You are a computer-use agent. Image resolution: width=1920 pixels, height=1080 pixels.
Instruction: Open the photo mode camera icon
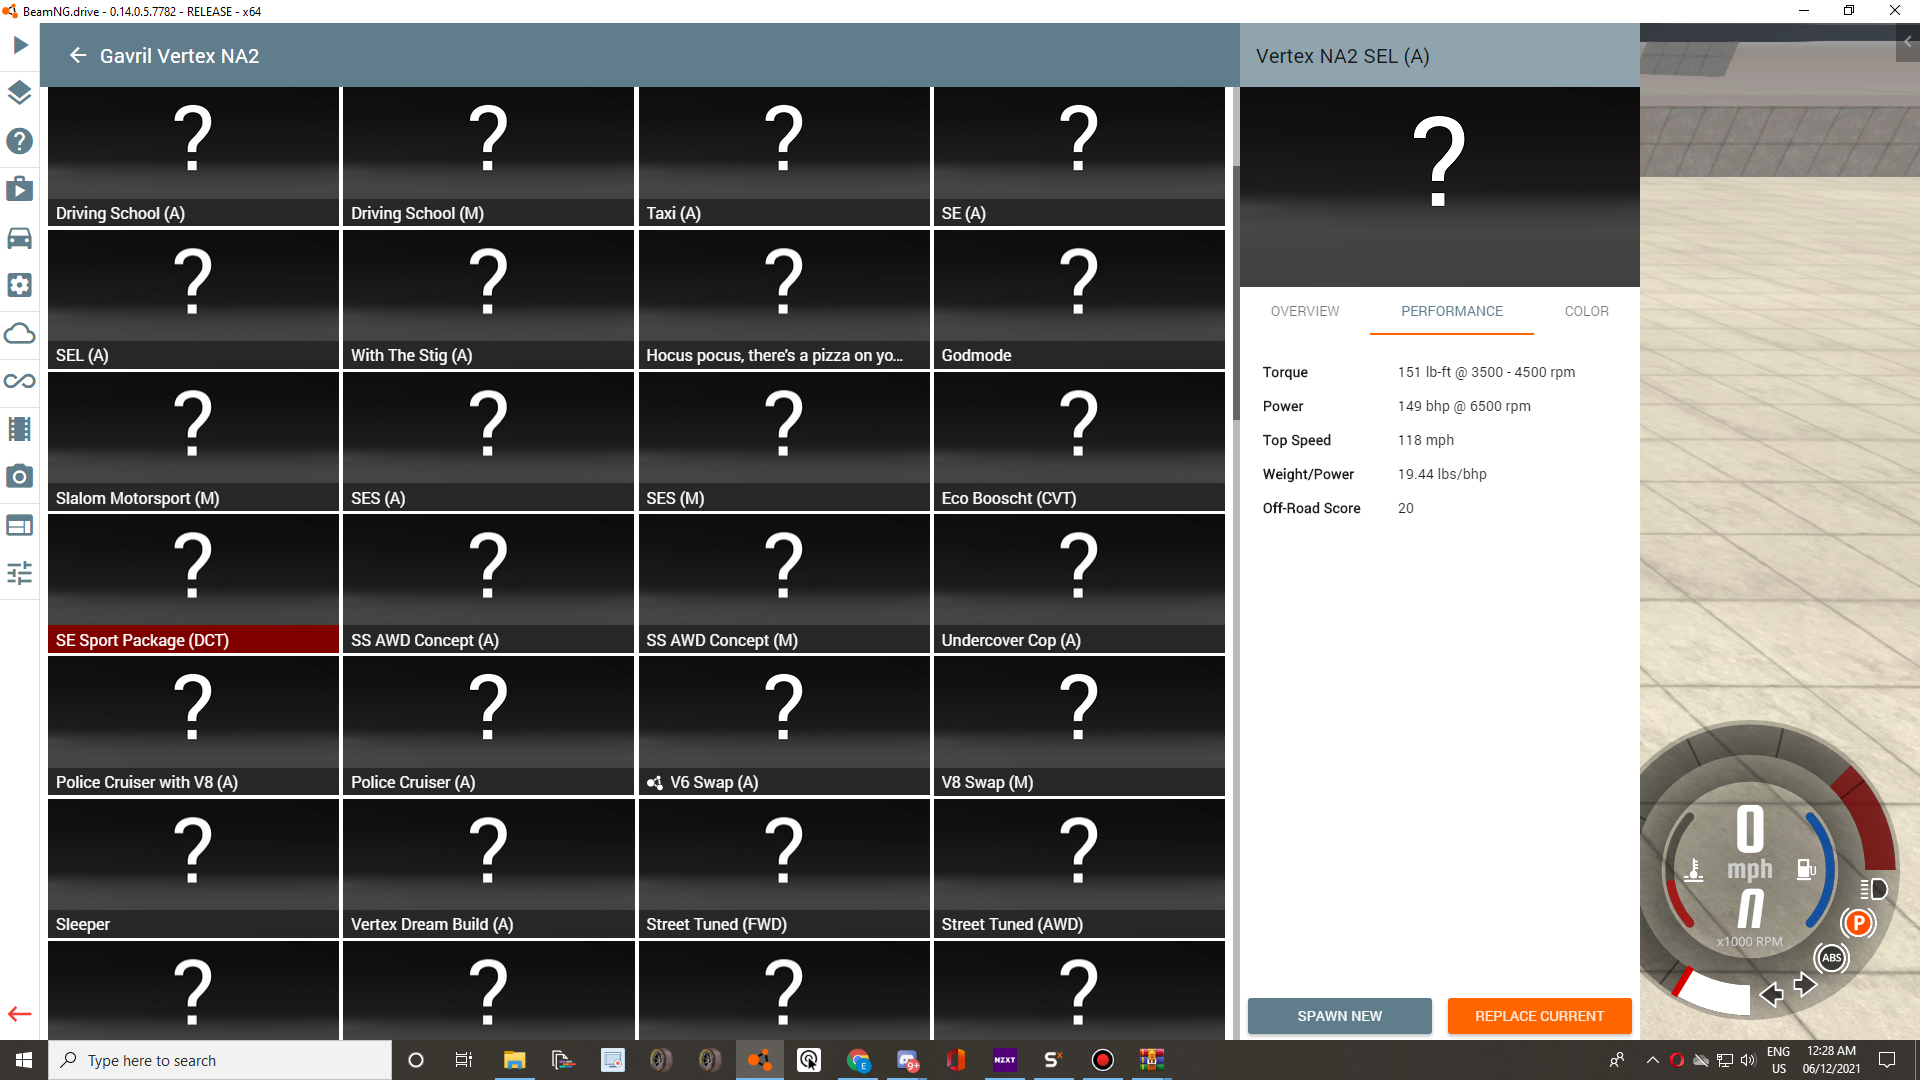(20, 477)
